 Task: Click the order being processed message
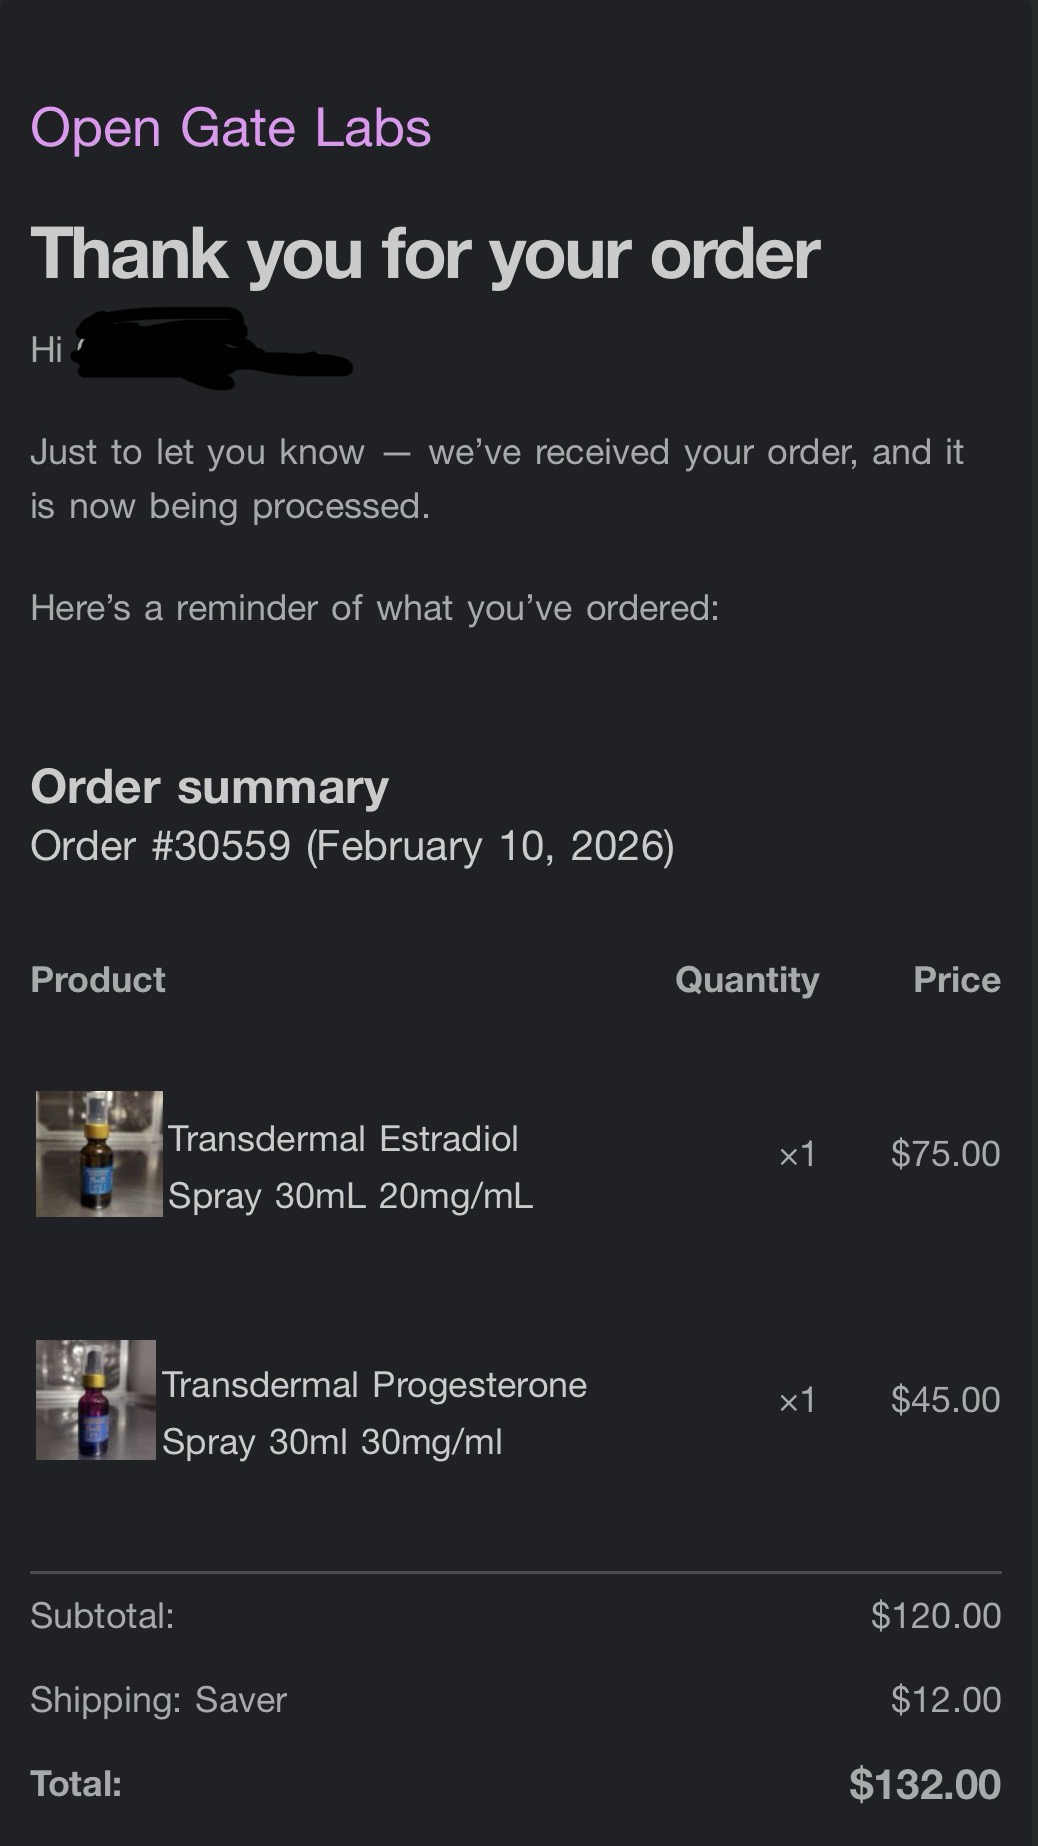(x=496, y=479)
